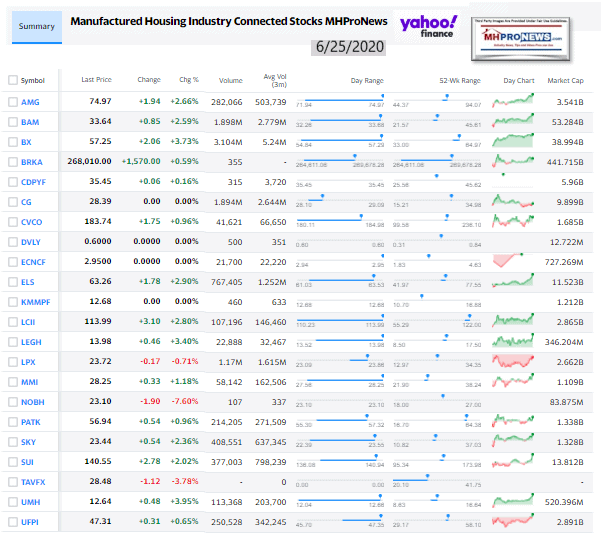Tick the checkbox beside AMG
The width and height of the screenshot is (603, 534).
(12, 101)
